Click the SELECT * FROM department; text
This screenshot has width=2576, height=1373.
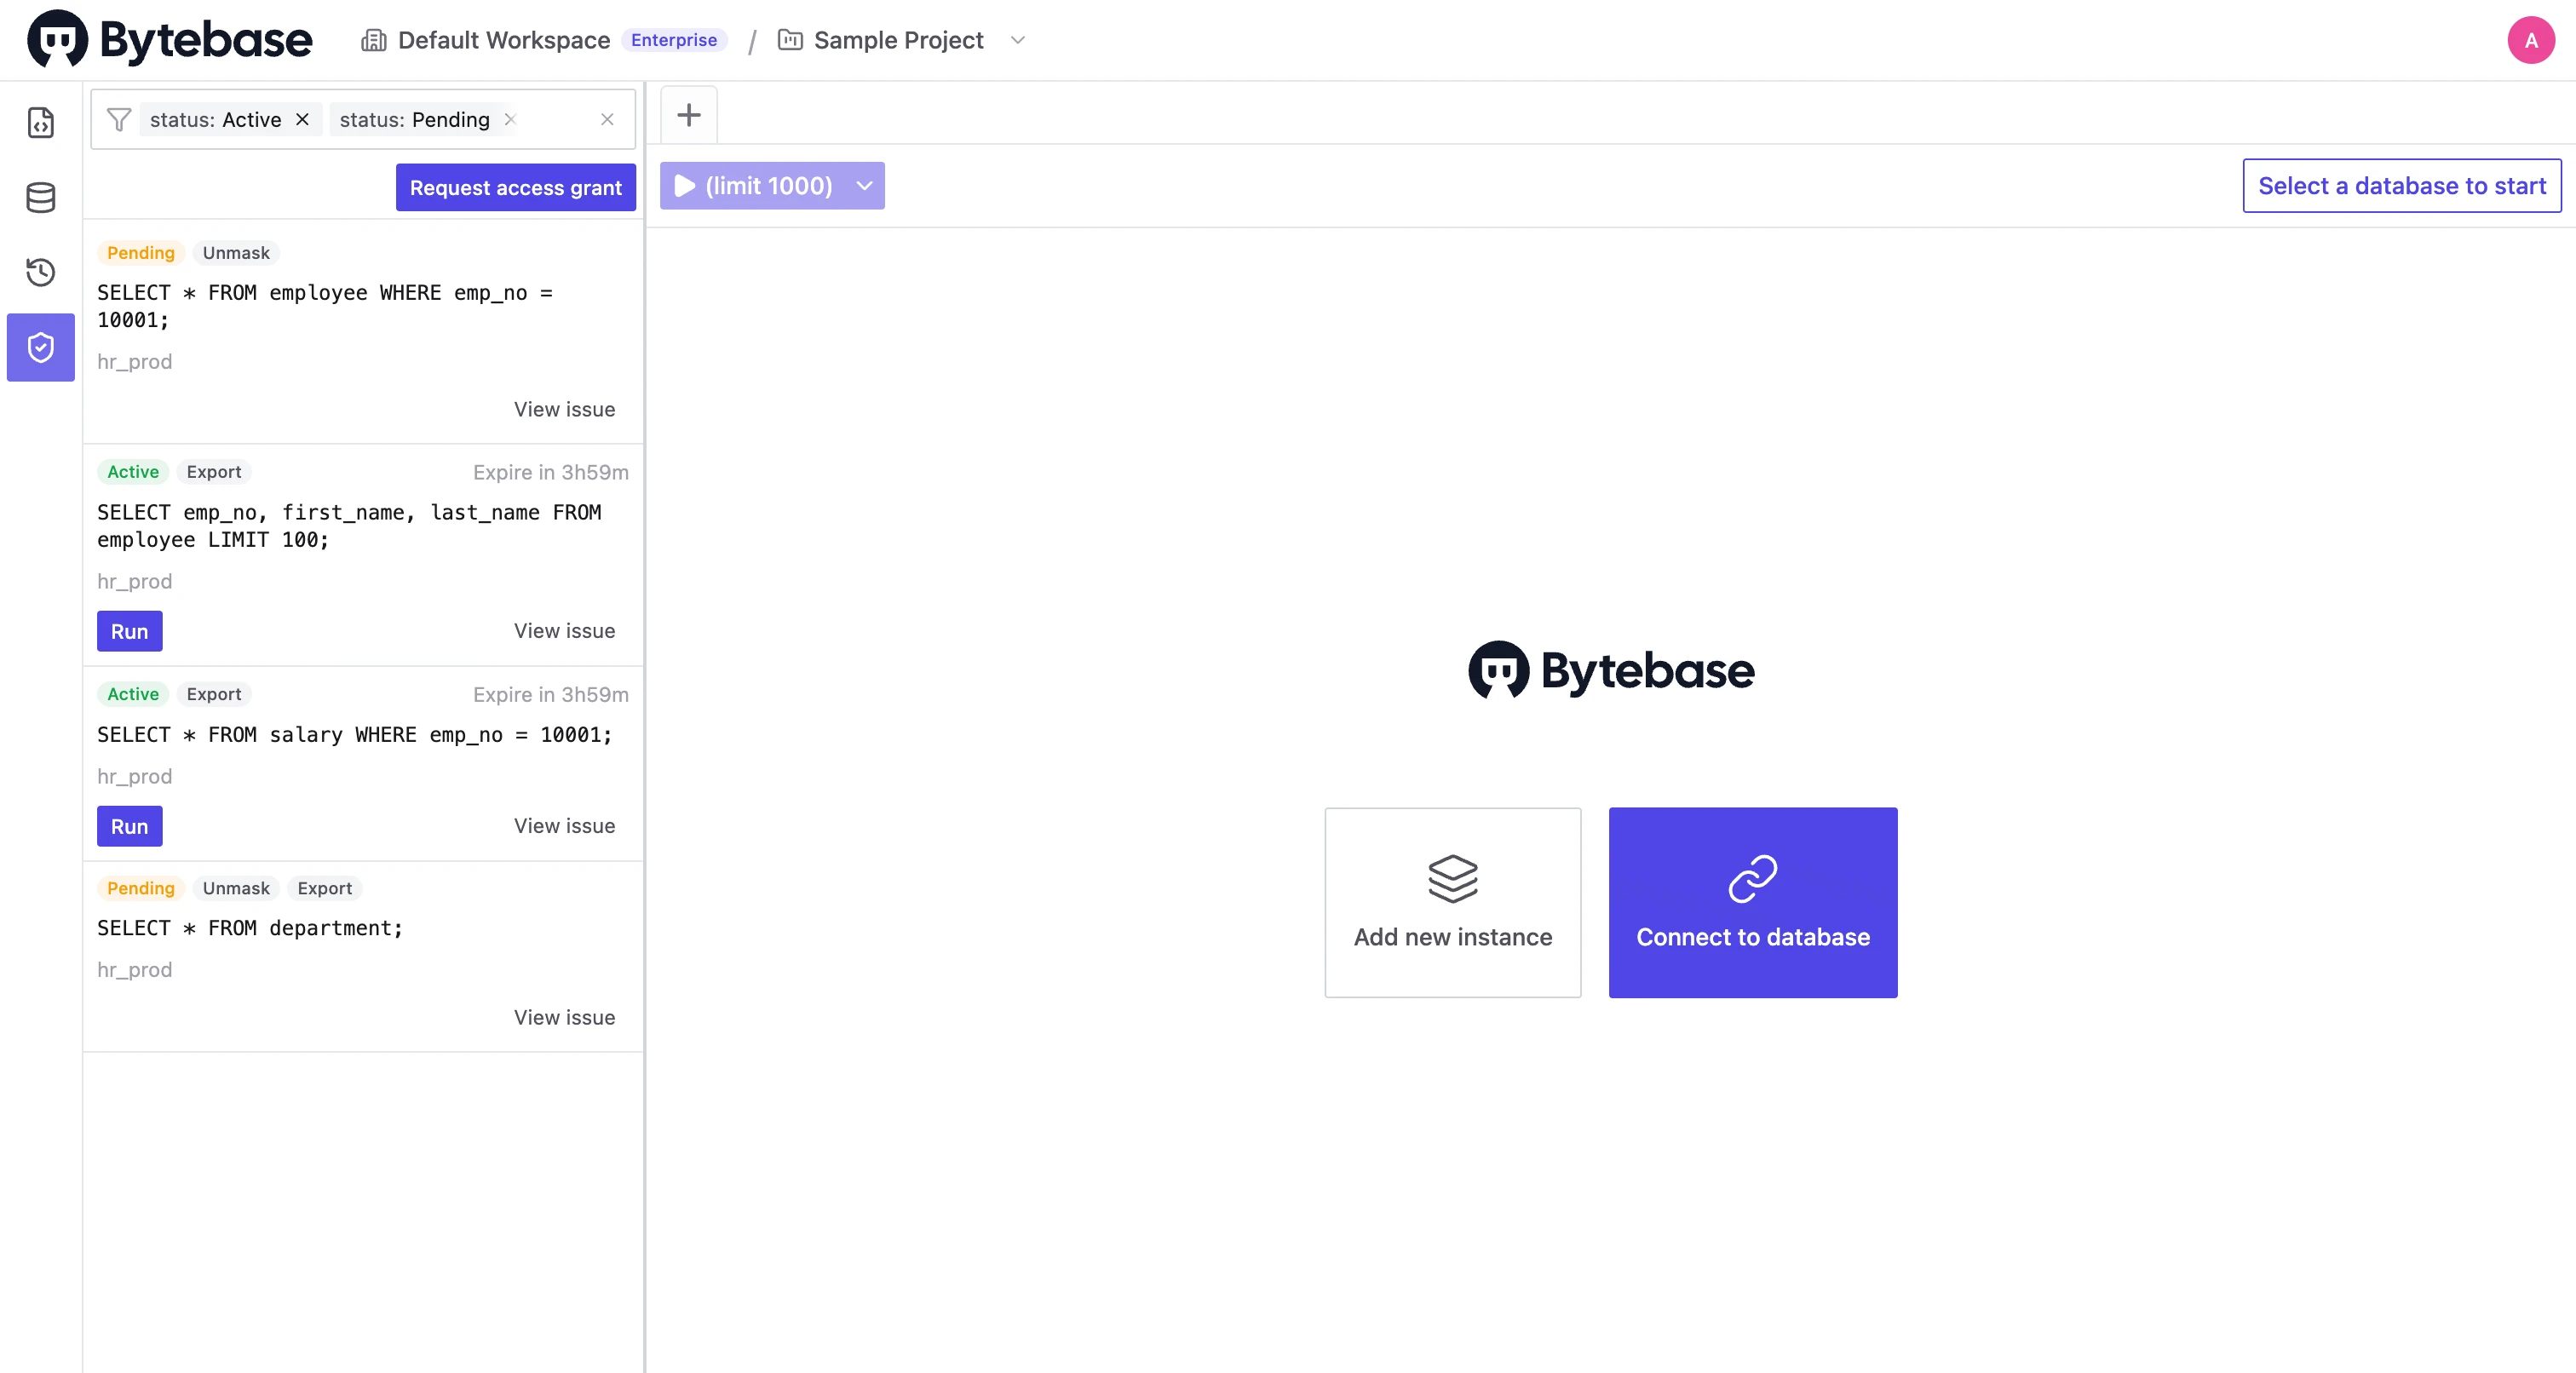pyautogui.click(x=250, y=928)
